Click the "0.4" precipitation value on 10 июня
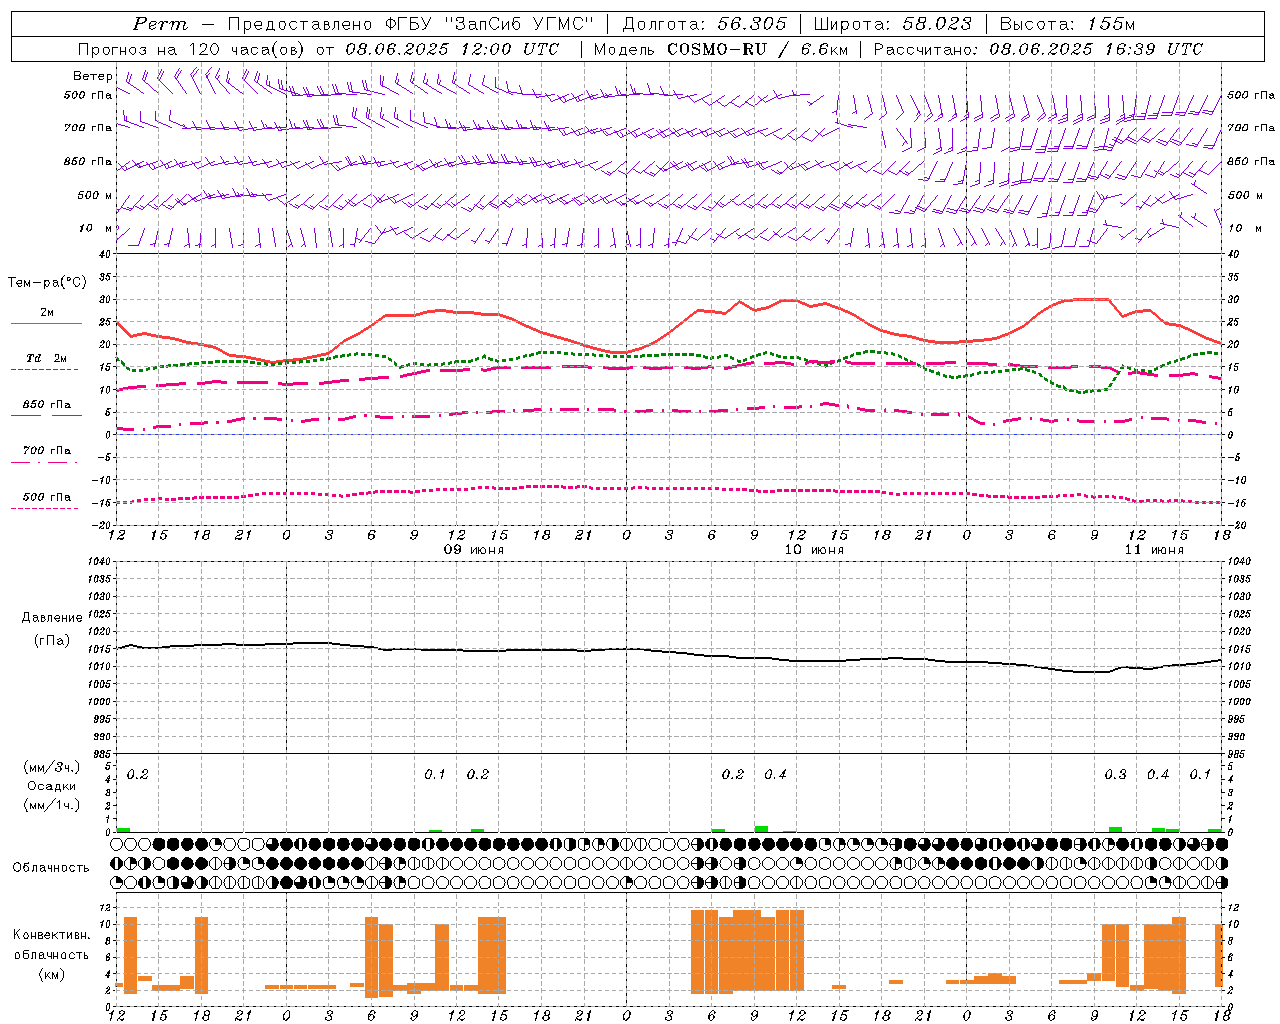 point(775,775)
